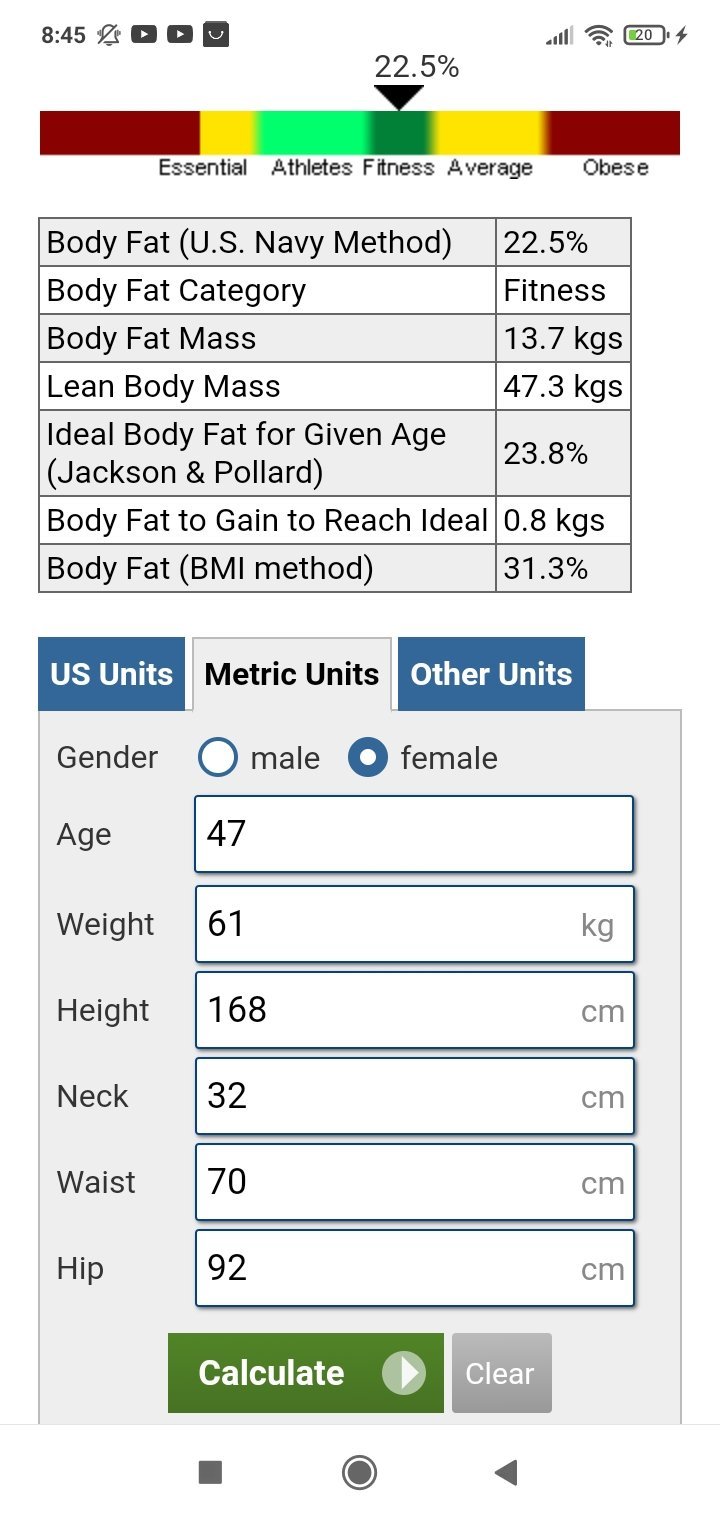Image resolution: width=720 pixels, height=1520 pixels.
Task: Focus the Age input field
Action: 414,834
